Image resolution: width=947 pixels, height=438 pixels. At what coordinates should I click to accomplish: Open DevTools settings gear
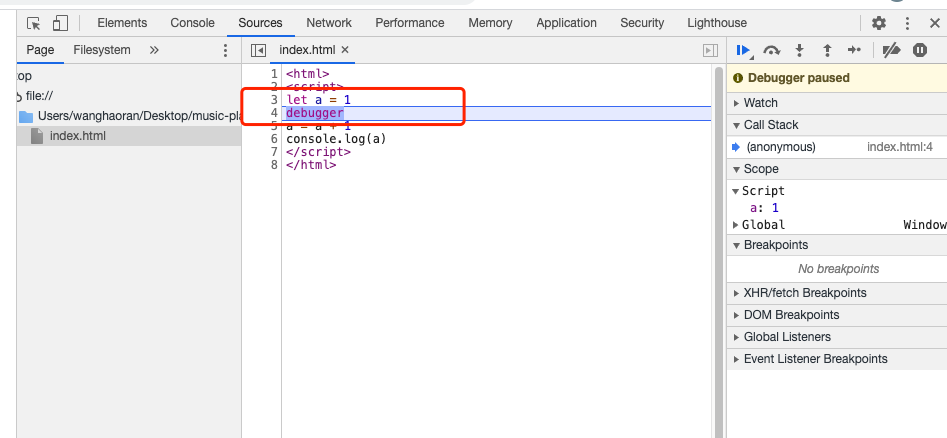tap(879, 24)
